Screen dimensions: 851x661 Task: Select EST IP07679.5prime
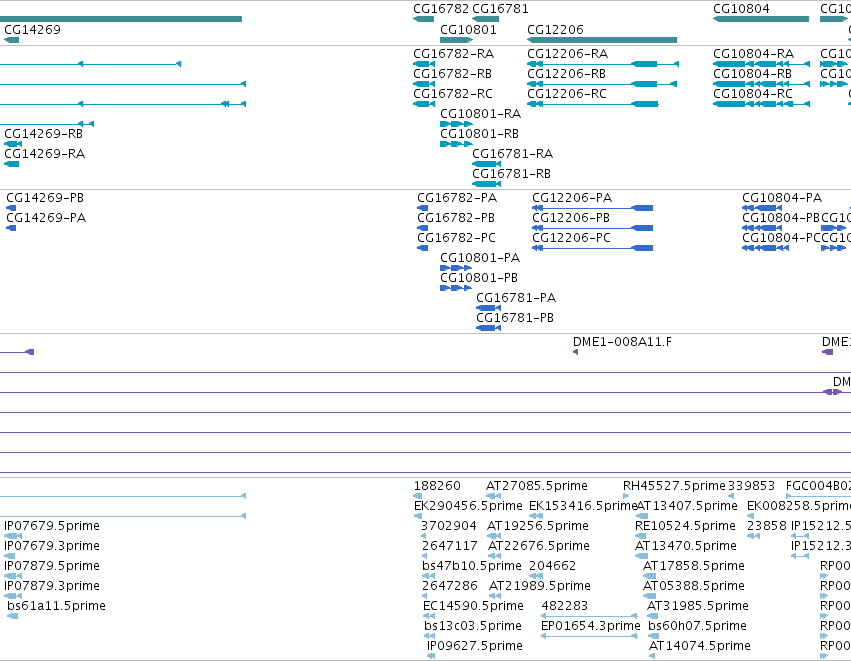52,526
